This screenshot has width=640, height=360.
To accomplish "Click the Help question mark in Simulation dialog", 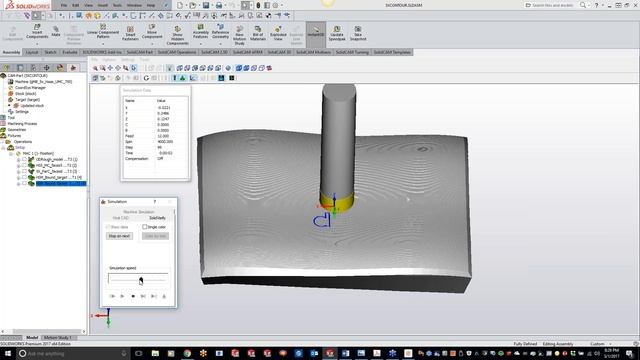I will (x=155, y=202).
